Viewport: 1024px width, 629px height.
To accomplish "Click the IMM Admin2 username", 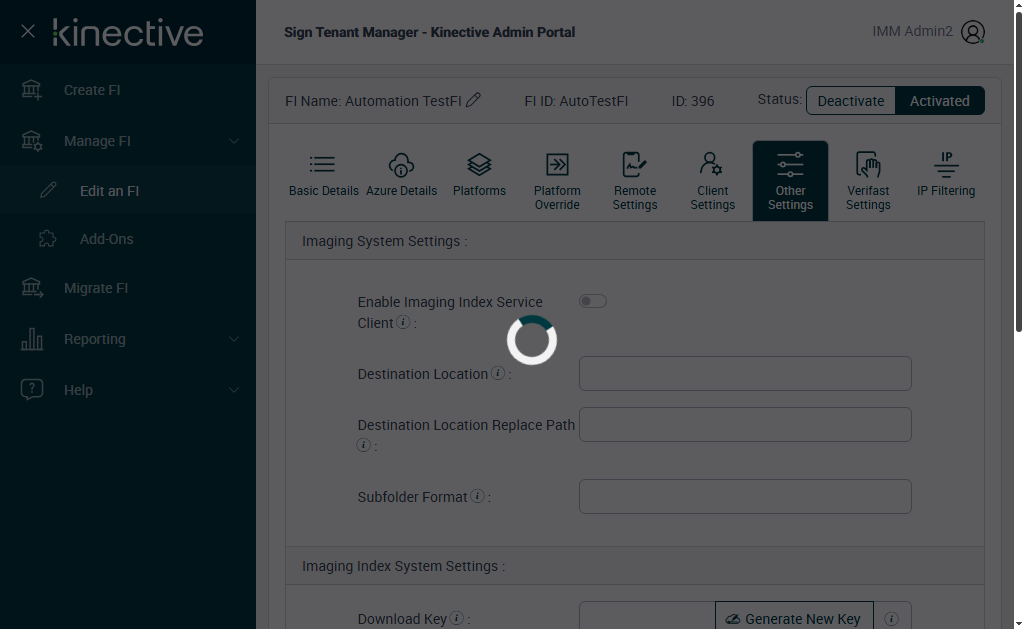I will pyautogui.click(x=912, y=31).
